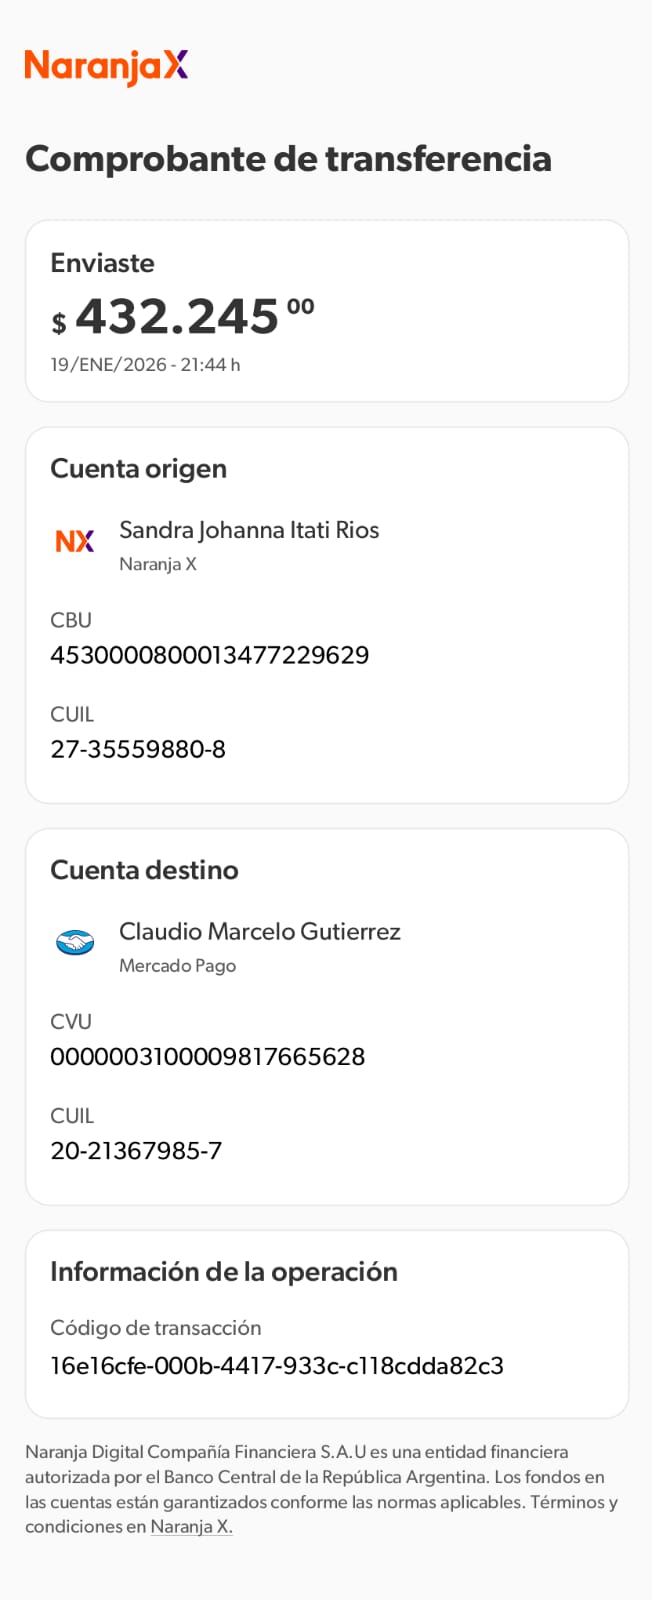Screen dimensions: 652x1600
Task: Click the Información de la operación heading
Action: point(224,1272)
